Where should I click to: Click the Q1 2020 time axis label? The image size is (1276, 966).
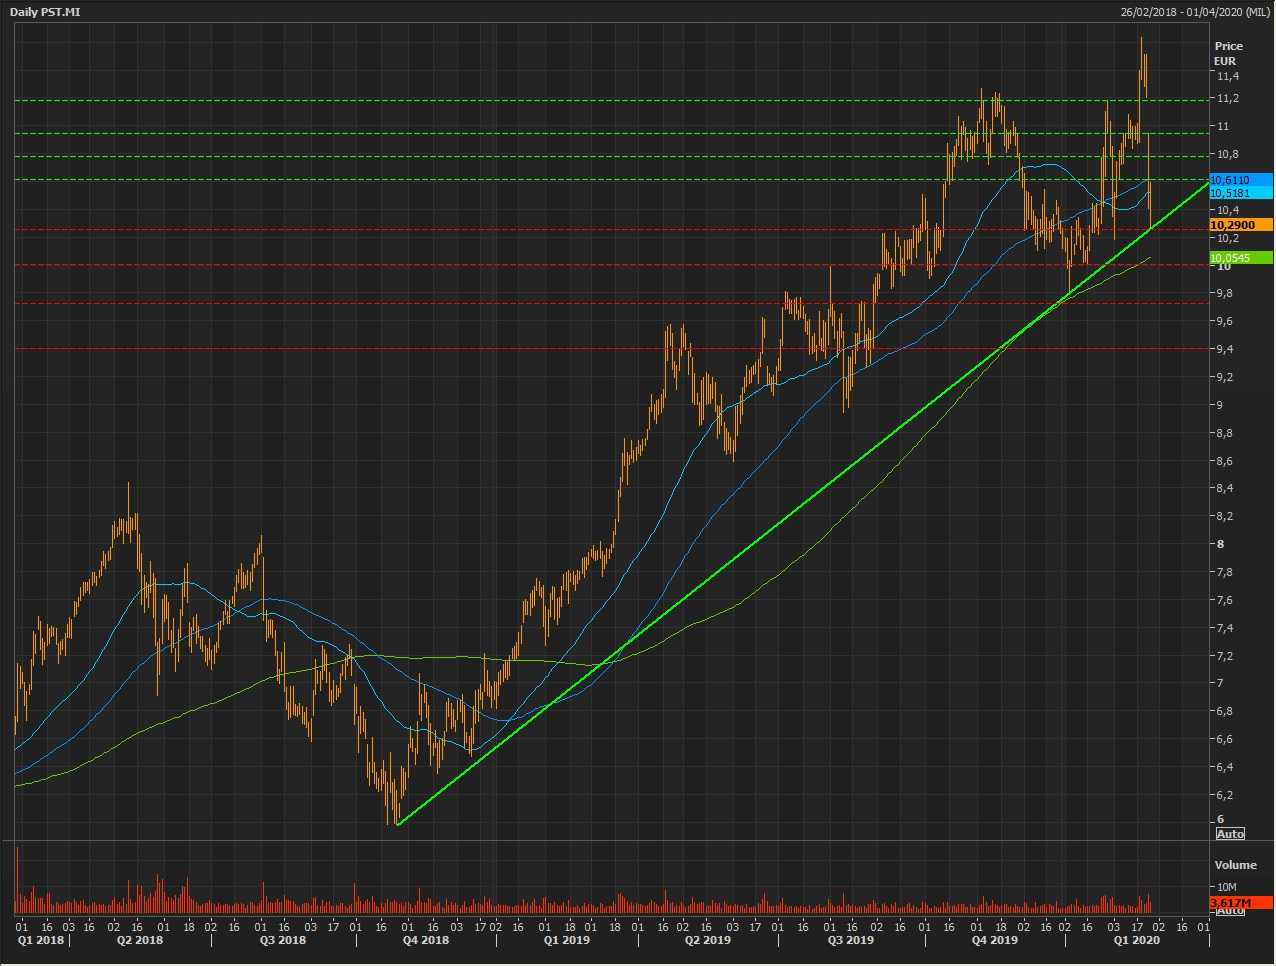tap(1137, 940)
